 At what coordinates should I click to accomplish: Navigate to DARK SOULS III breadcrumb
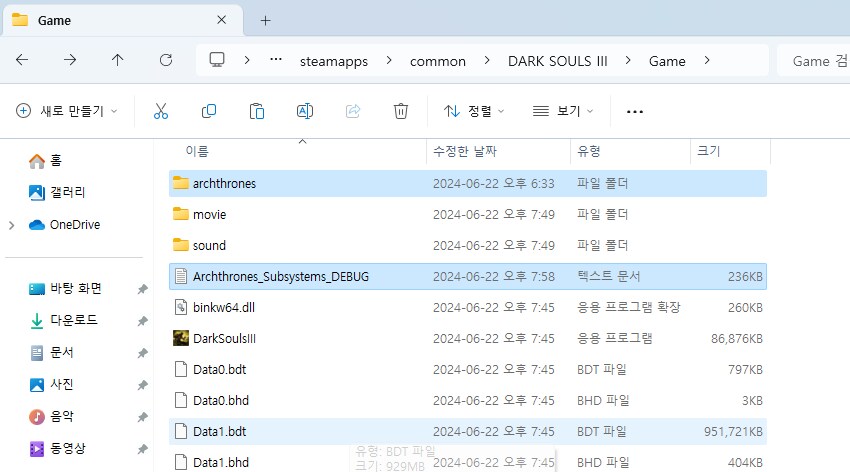point(558,61)
